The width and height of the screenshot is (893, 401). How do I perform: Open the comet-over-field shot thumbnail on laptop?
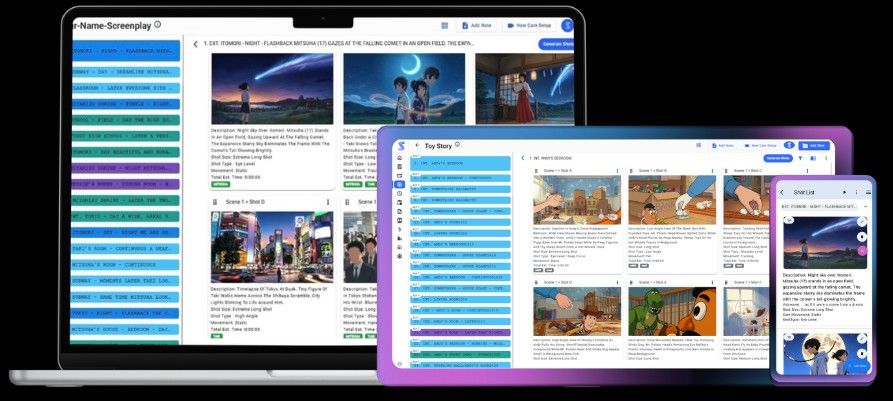click(x=272, y=89)
